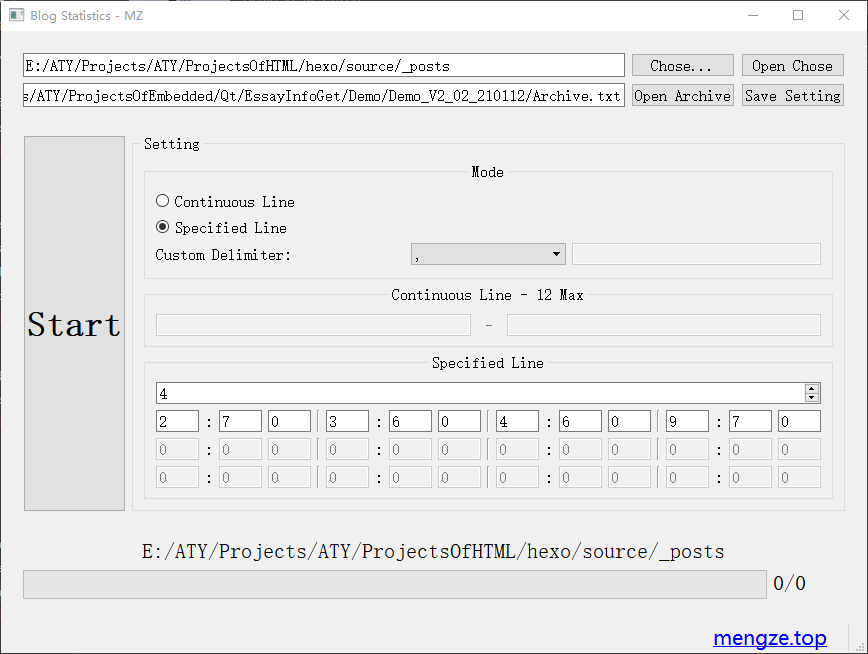This screenshot has height=654, width=868.
Task: Increase the specified line count spinner
Action: 812,388
